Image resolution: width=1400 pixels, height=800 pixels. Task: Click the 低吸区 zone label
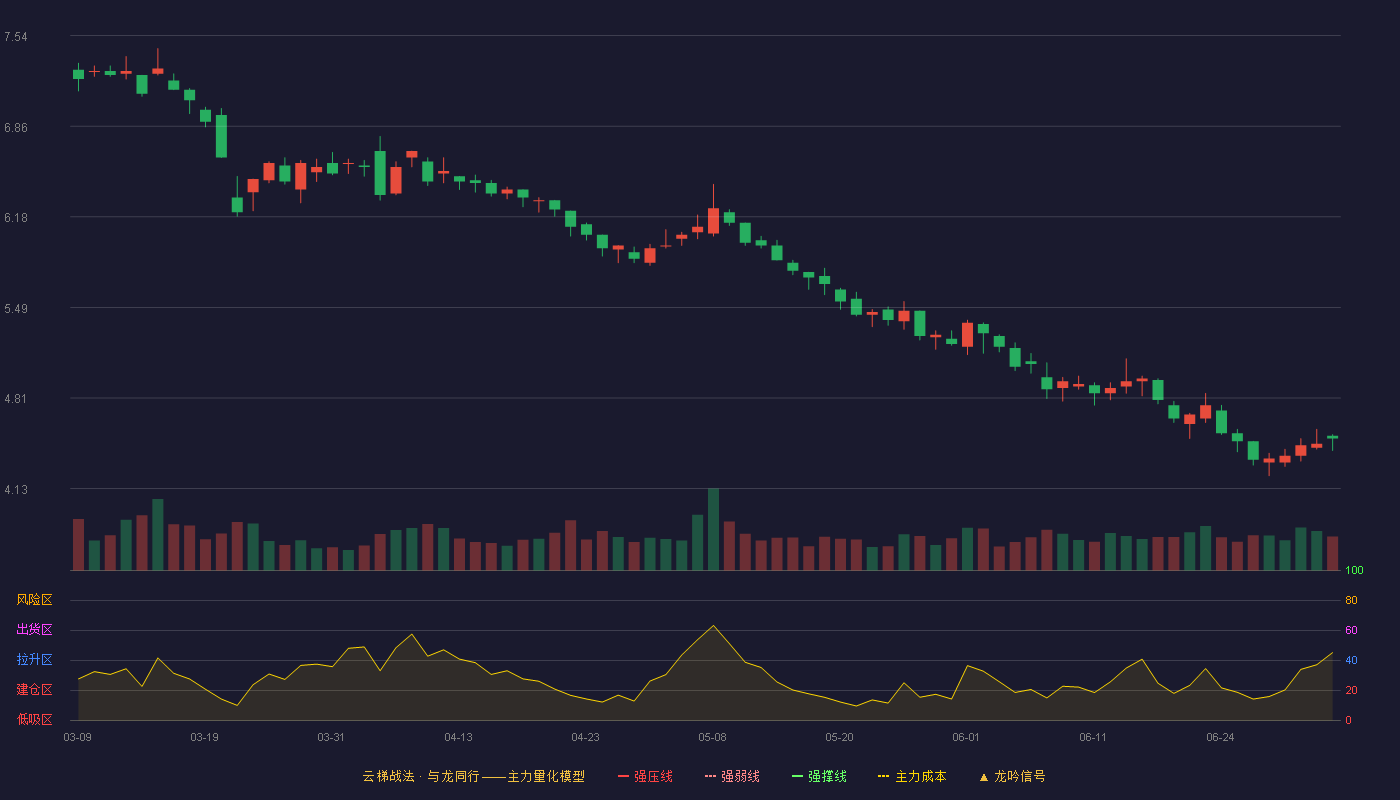coord(34,719)
